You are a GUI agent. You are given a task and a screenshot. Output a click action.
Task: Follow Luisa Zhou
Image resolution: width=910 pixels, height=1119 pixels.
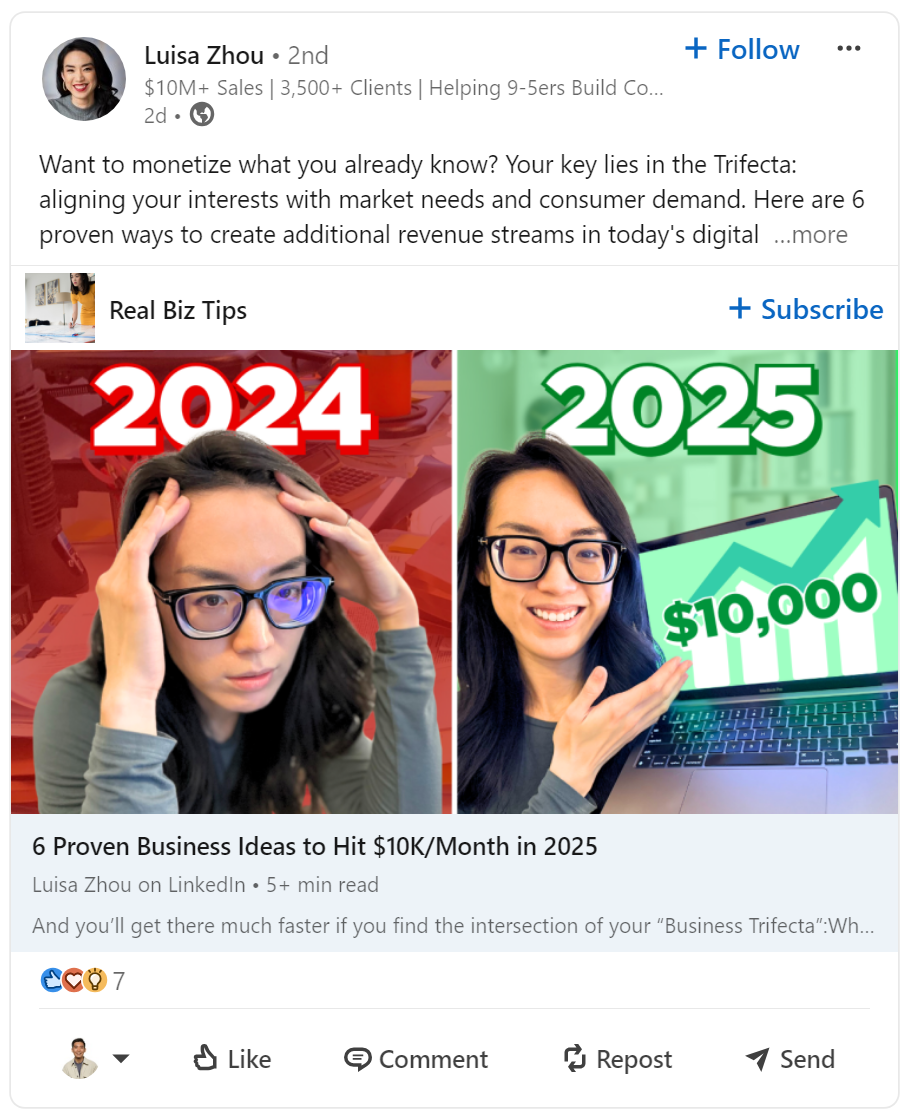[x=742, y=49]
